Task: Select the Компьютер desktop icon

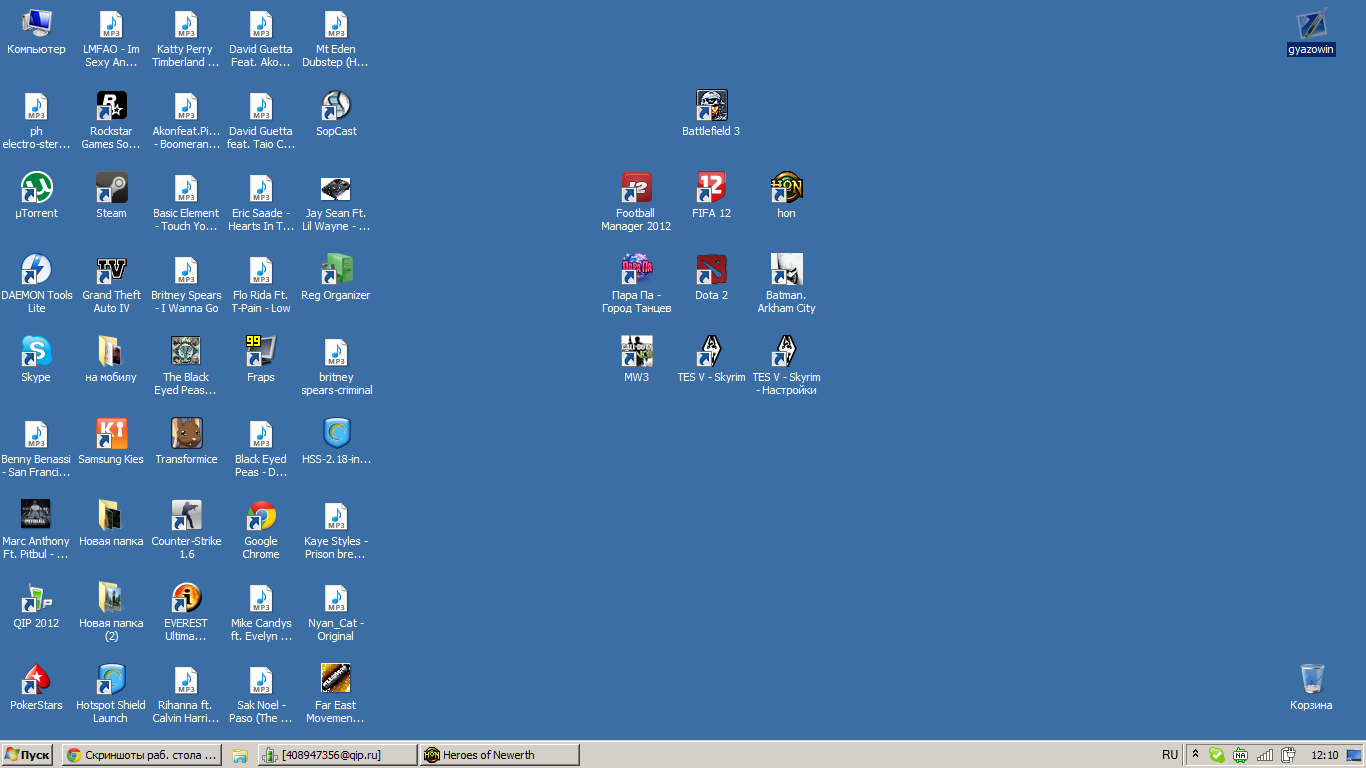Action: (36, 32)
